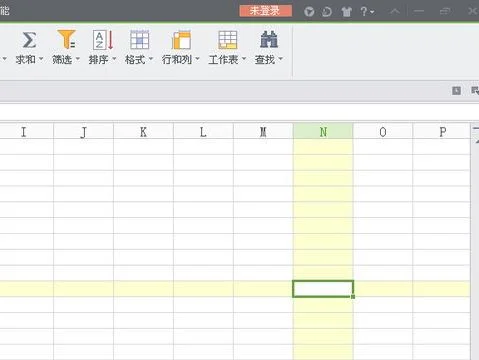Click the 未登录 login button
The height and width of the screenshot is (360, 479).
tap(266, 11)
